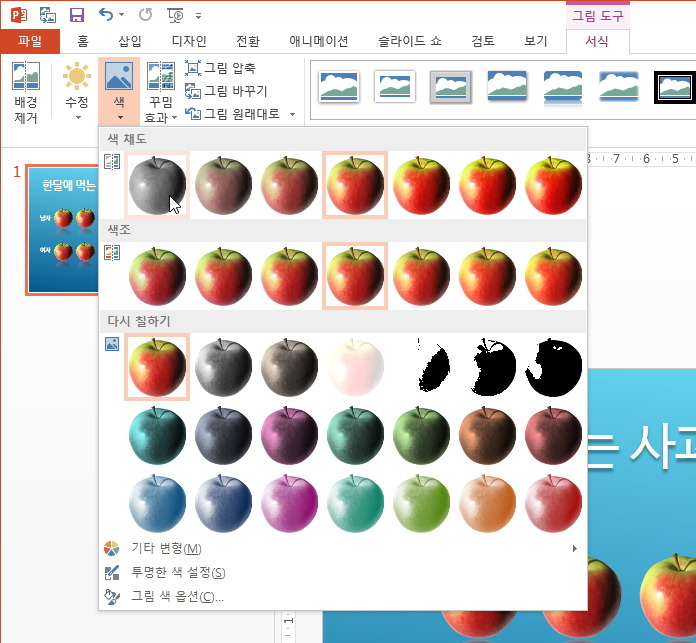Screen dimensions: 696x643
Task: Open the 파일 (File) menu
Action: tap(29, 41)
